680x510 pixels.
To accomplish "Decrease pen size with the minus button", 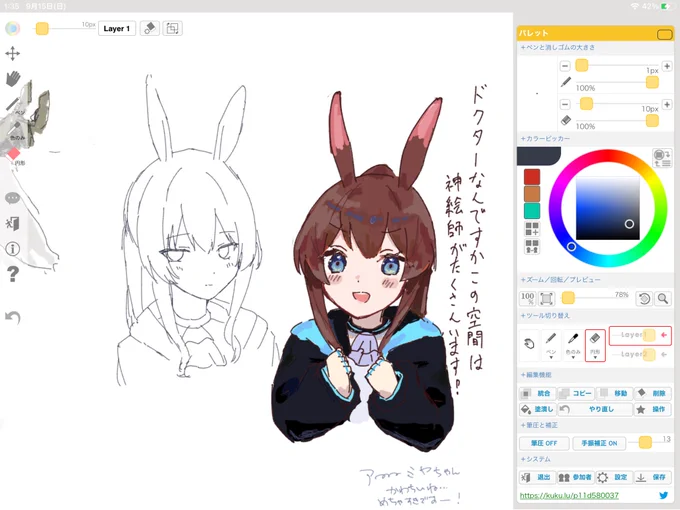I will tap(565, 66).
